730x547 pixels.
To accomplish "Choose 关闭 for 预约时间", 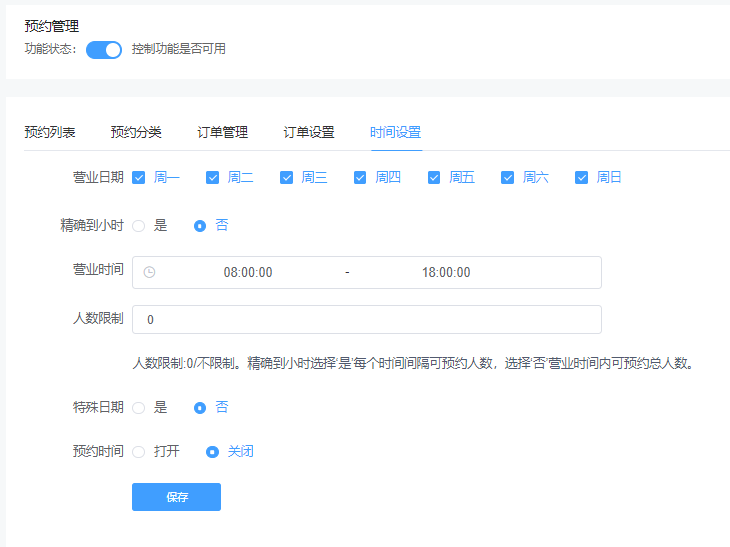I will click(212, 452).
